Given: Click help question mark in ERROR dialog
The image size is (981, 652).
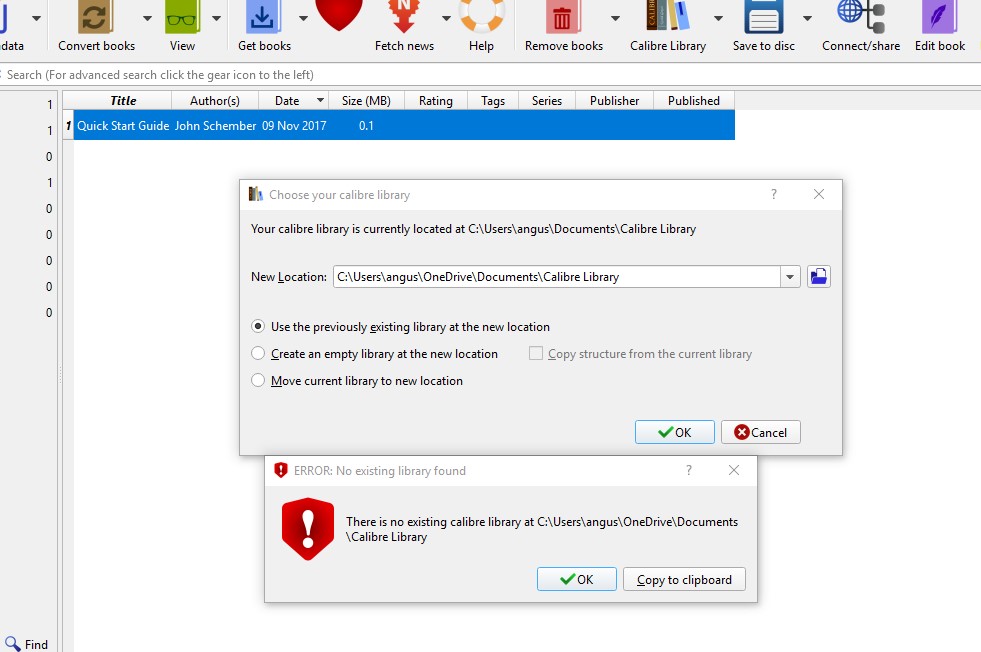Looking at the screenshot, I should coord(689,470).
